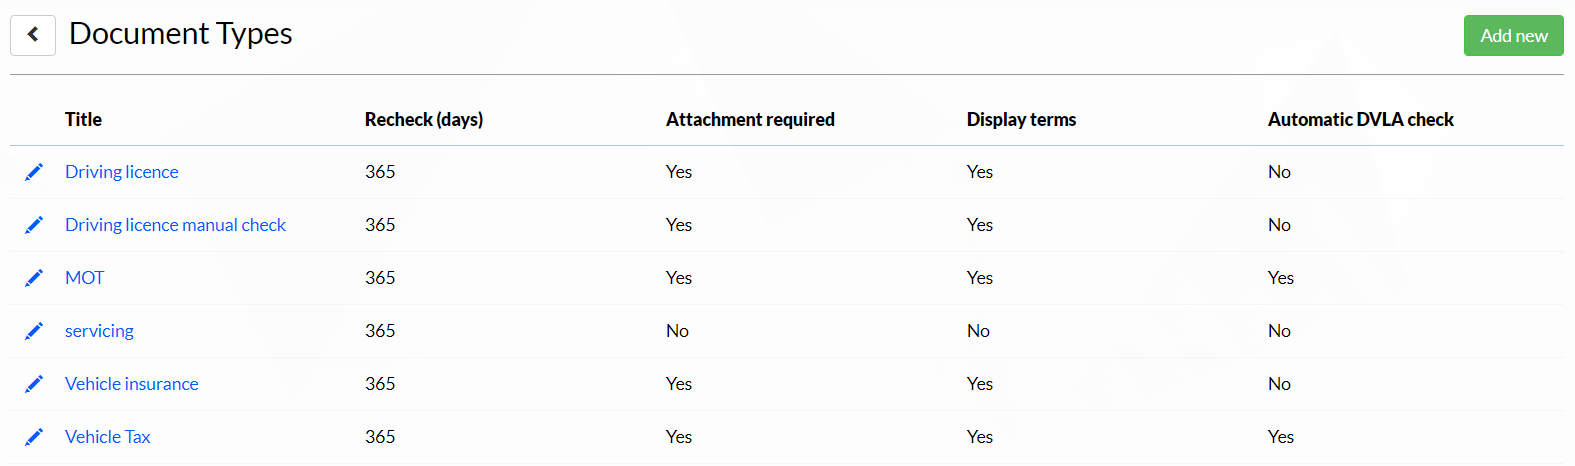Image resolution: width=1575 pixels, height=466 pixels.
Task: Open the Vehicle insurance link
Action: (x=131, y=384)
